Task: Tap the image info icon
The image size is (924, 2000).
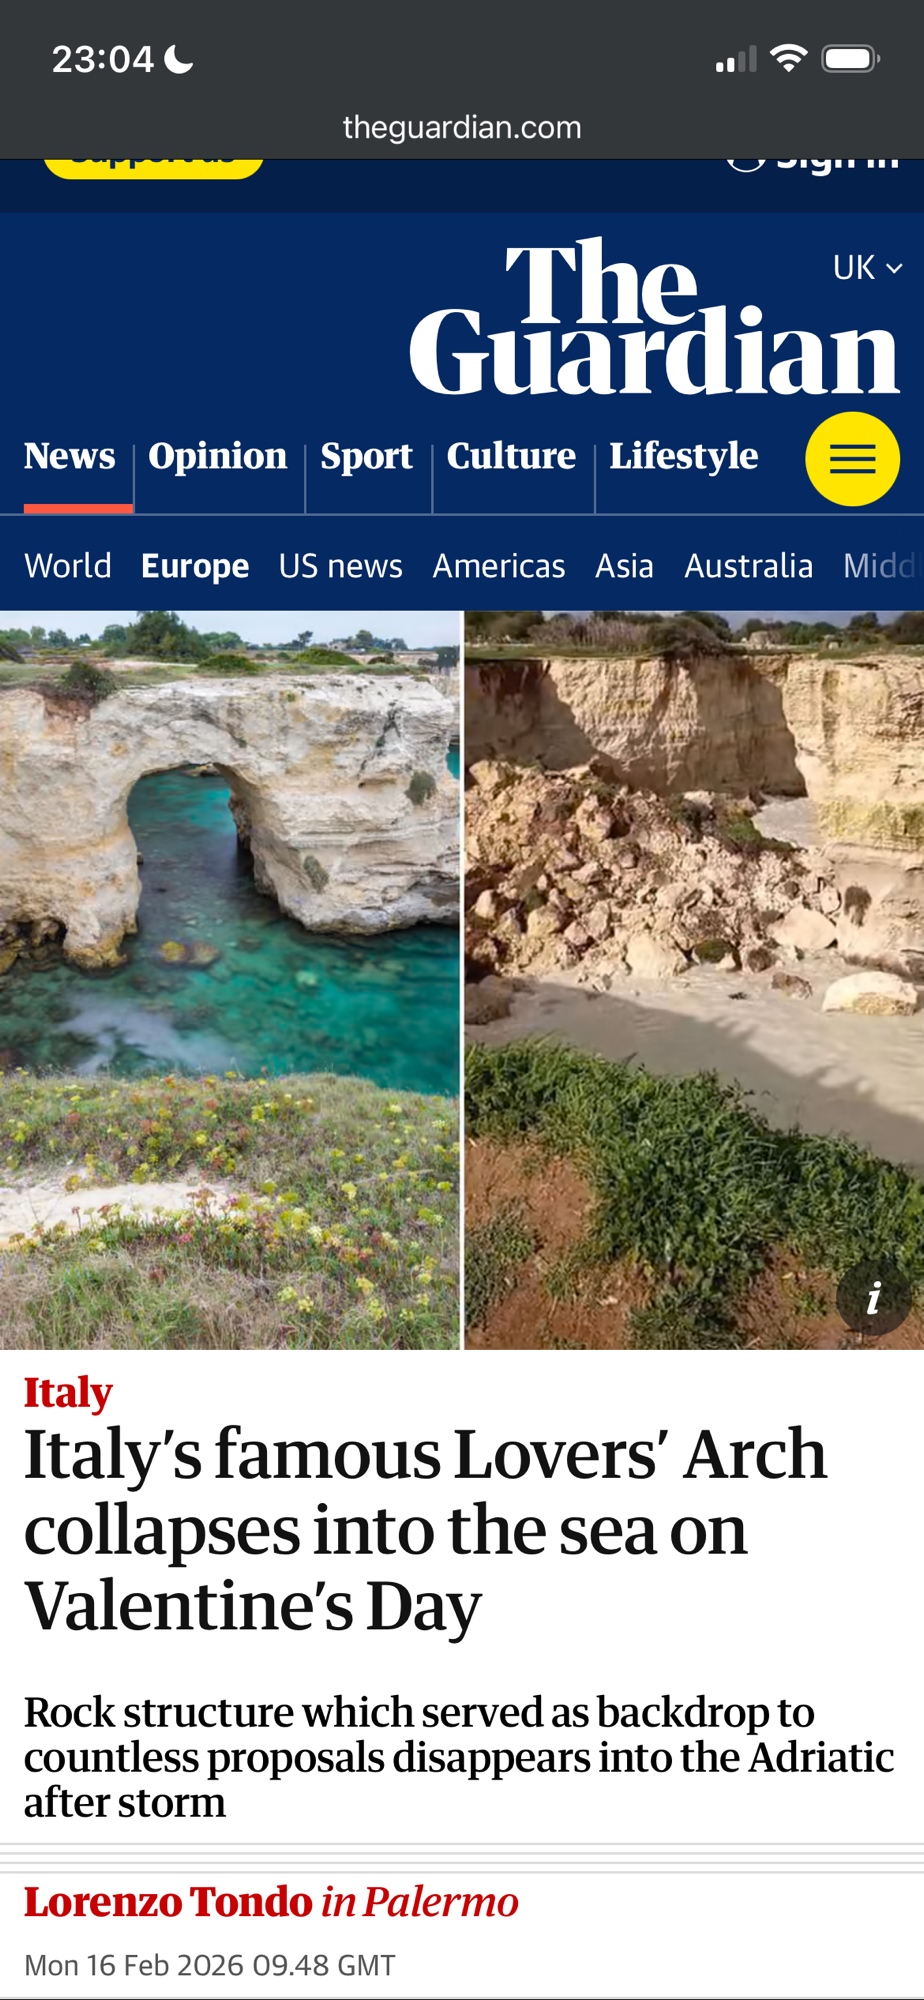Action: tap(873, 1298)
